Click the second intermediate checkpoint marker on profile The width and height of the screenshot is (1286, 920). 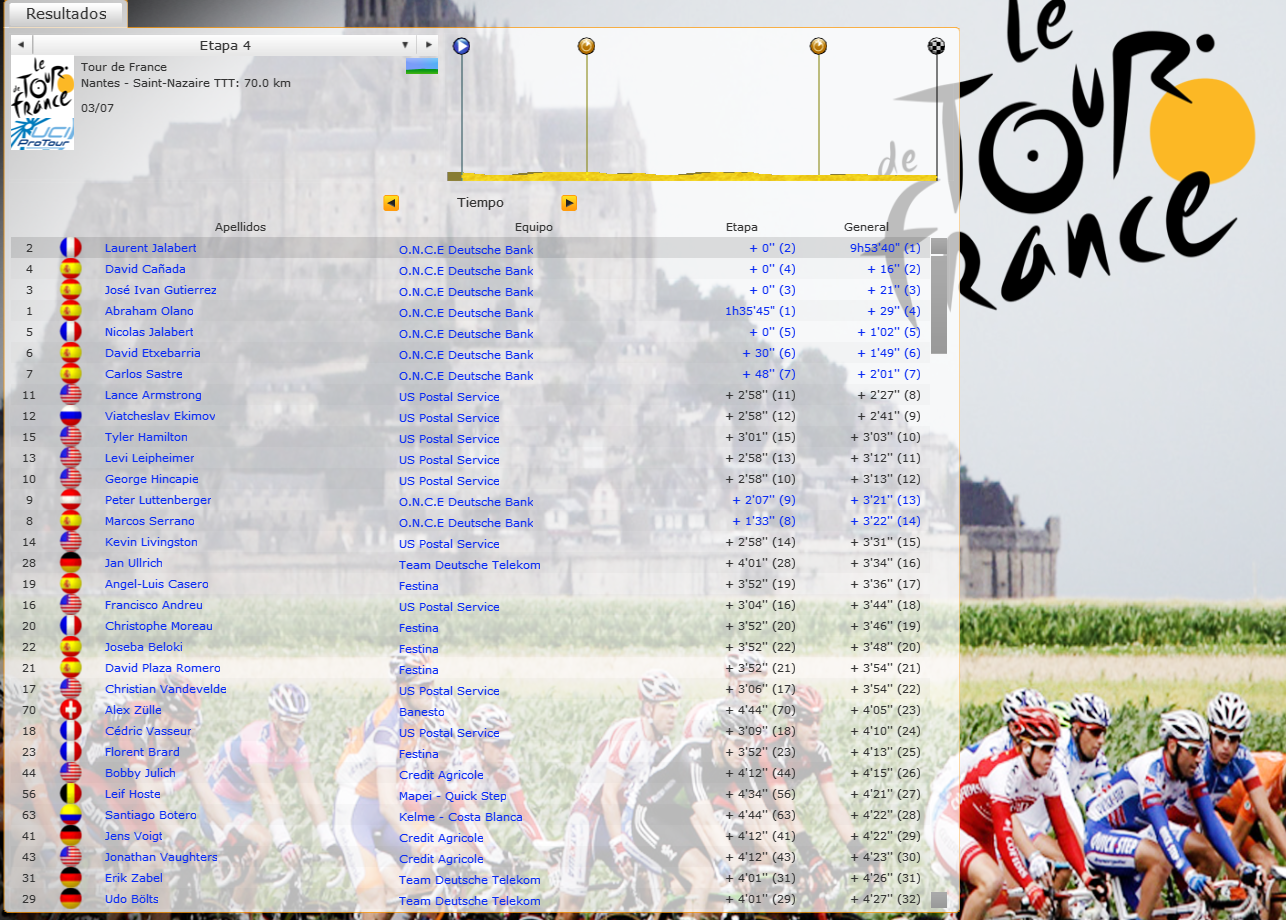click(818, 46)
